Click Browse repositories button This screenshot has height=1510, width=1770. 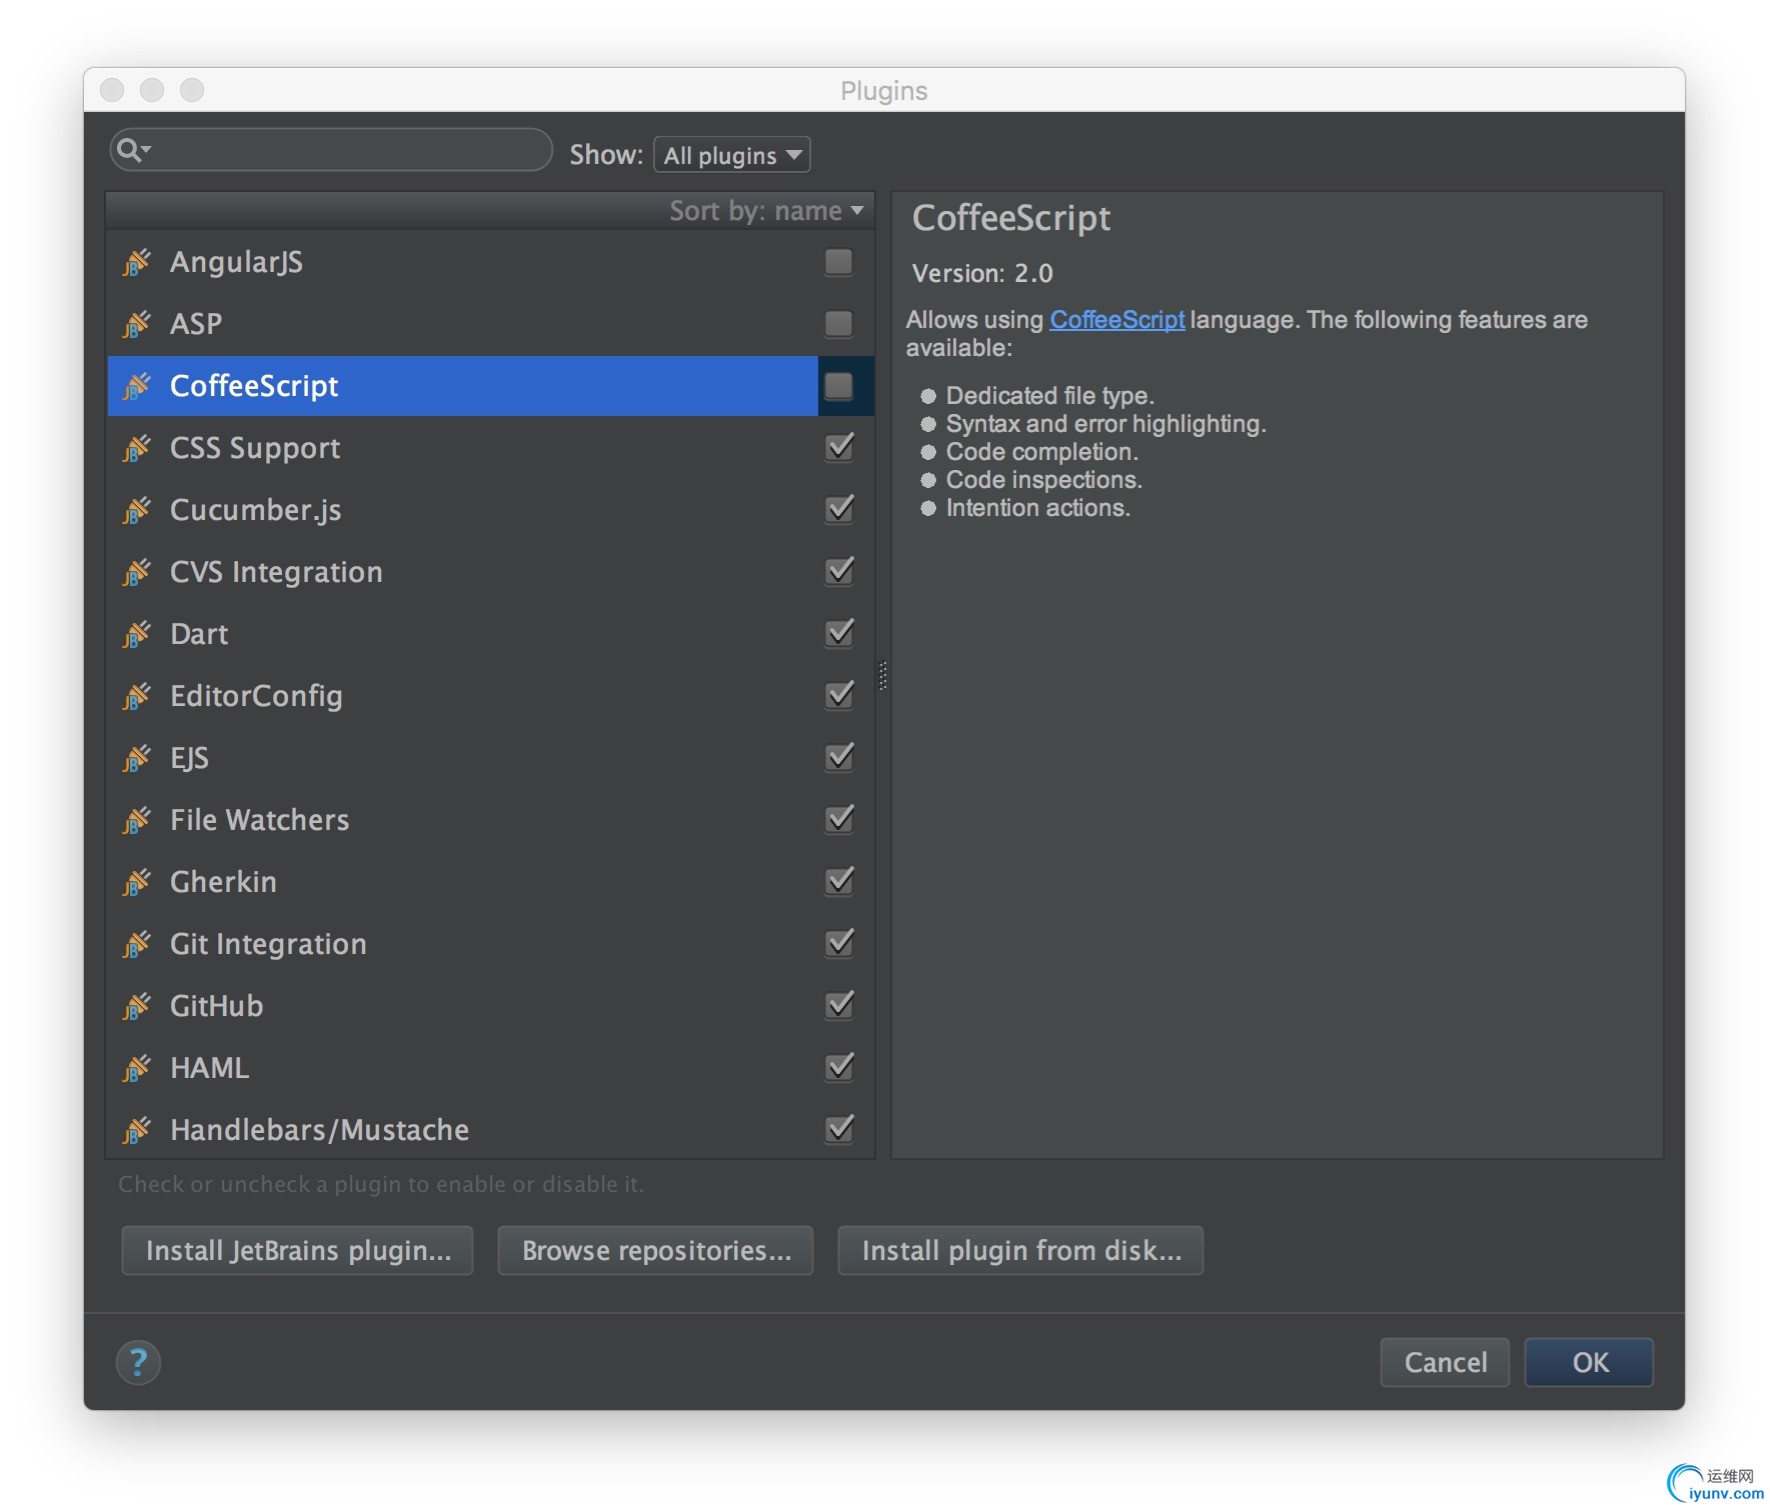click(656, 1251)
